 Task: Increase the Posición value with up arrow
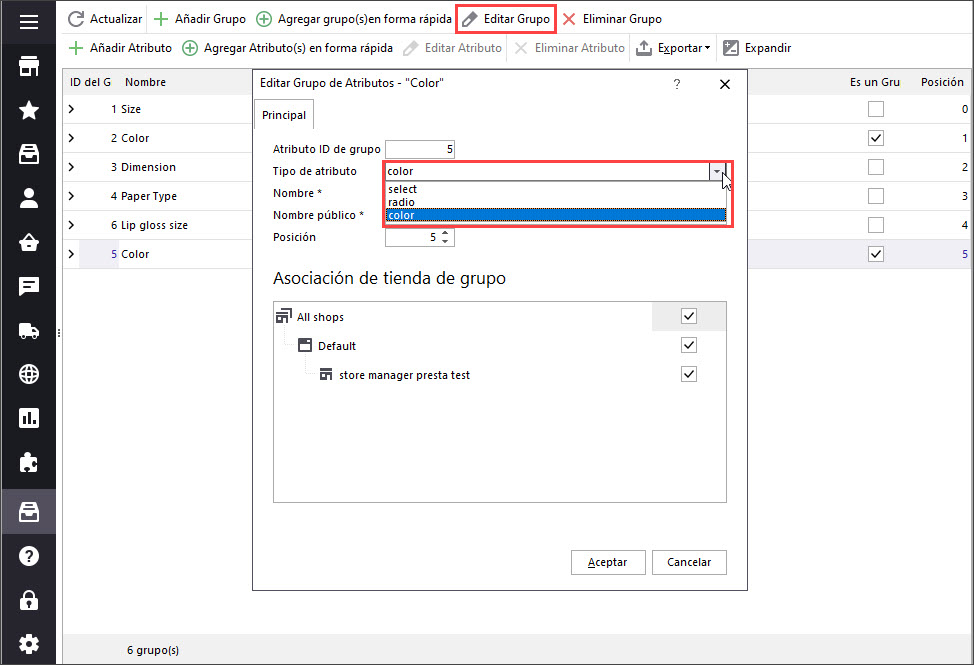[x=445, y=233]
